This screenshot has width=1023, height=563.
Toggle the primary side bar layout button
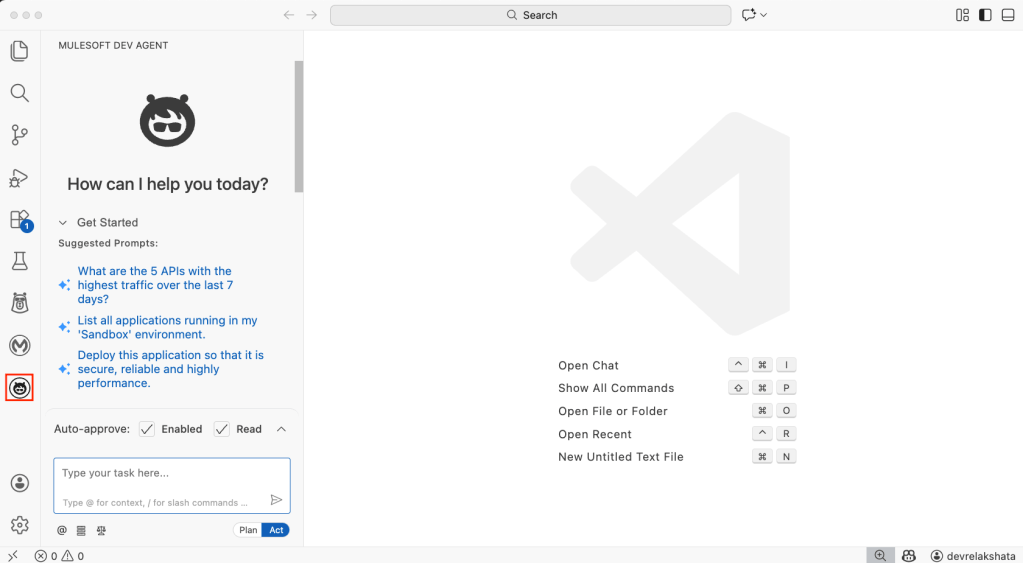[985, 15]
